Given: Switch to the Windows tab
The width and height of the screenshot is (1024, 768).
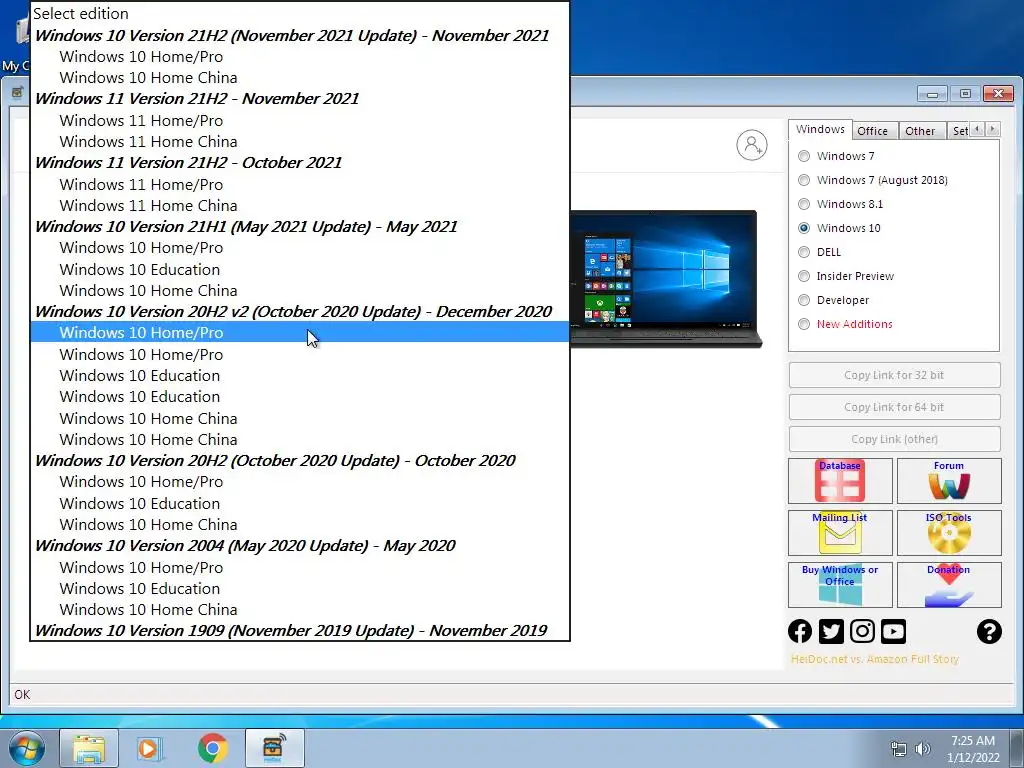Looking at the screenshot, I should 820,129.
